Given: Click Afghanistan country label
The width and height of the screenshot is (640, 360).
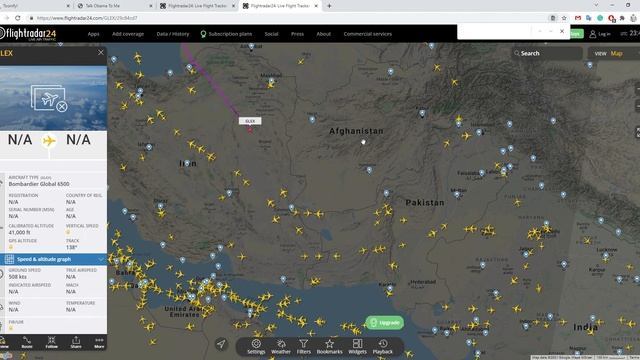Looking at the screenshot, I should [356, 131].
